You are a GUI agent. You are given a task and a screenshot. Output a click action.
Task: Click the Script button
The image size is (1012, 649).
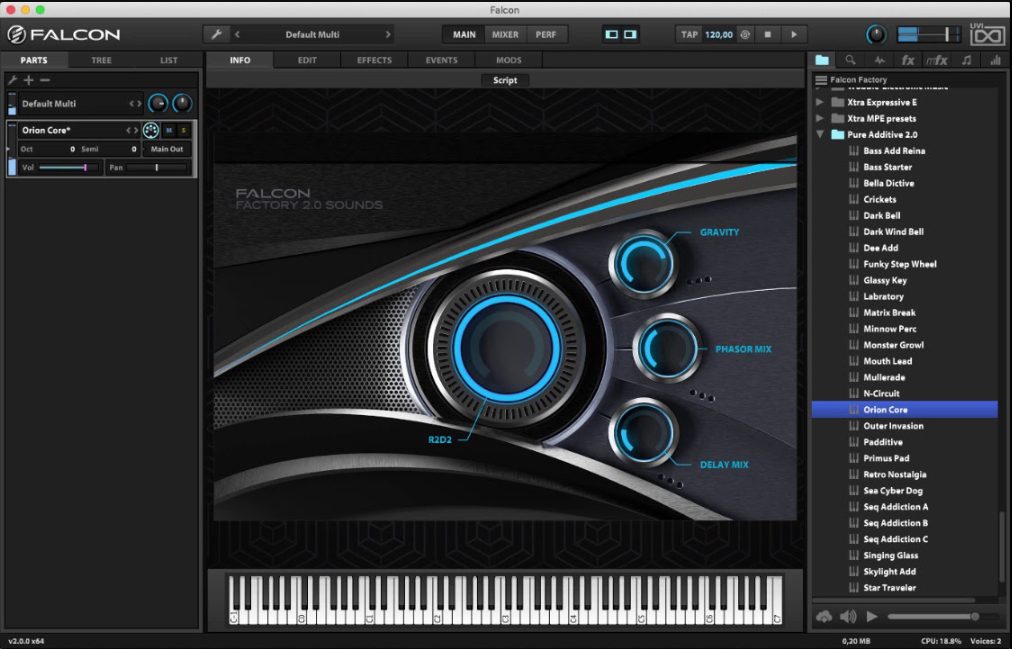point(505,80)
